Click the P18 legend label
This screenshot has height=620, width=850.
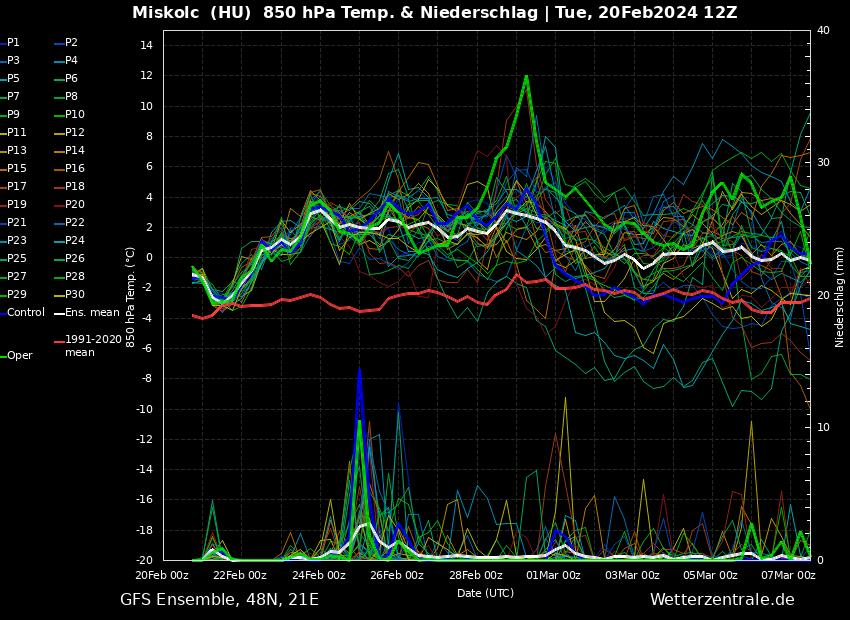74,187
